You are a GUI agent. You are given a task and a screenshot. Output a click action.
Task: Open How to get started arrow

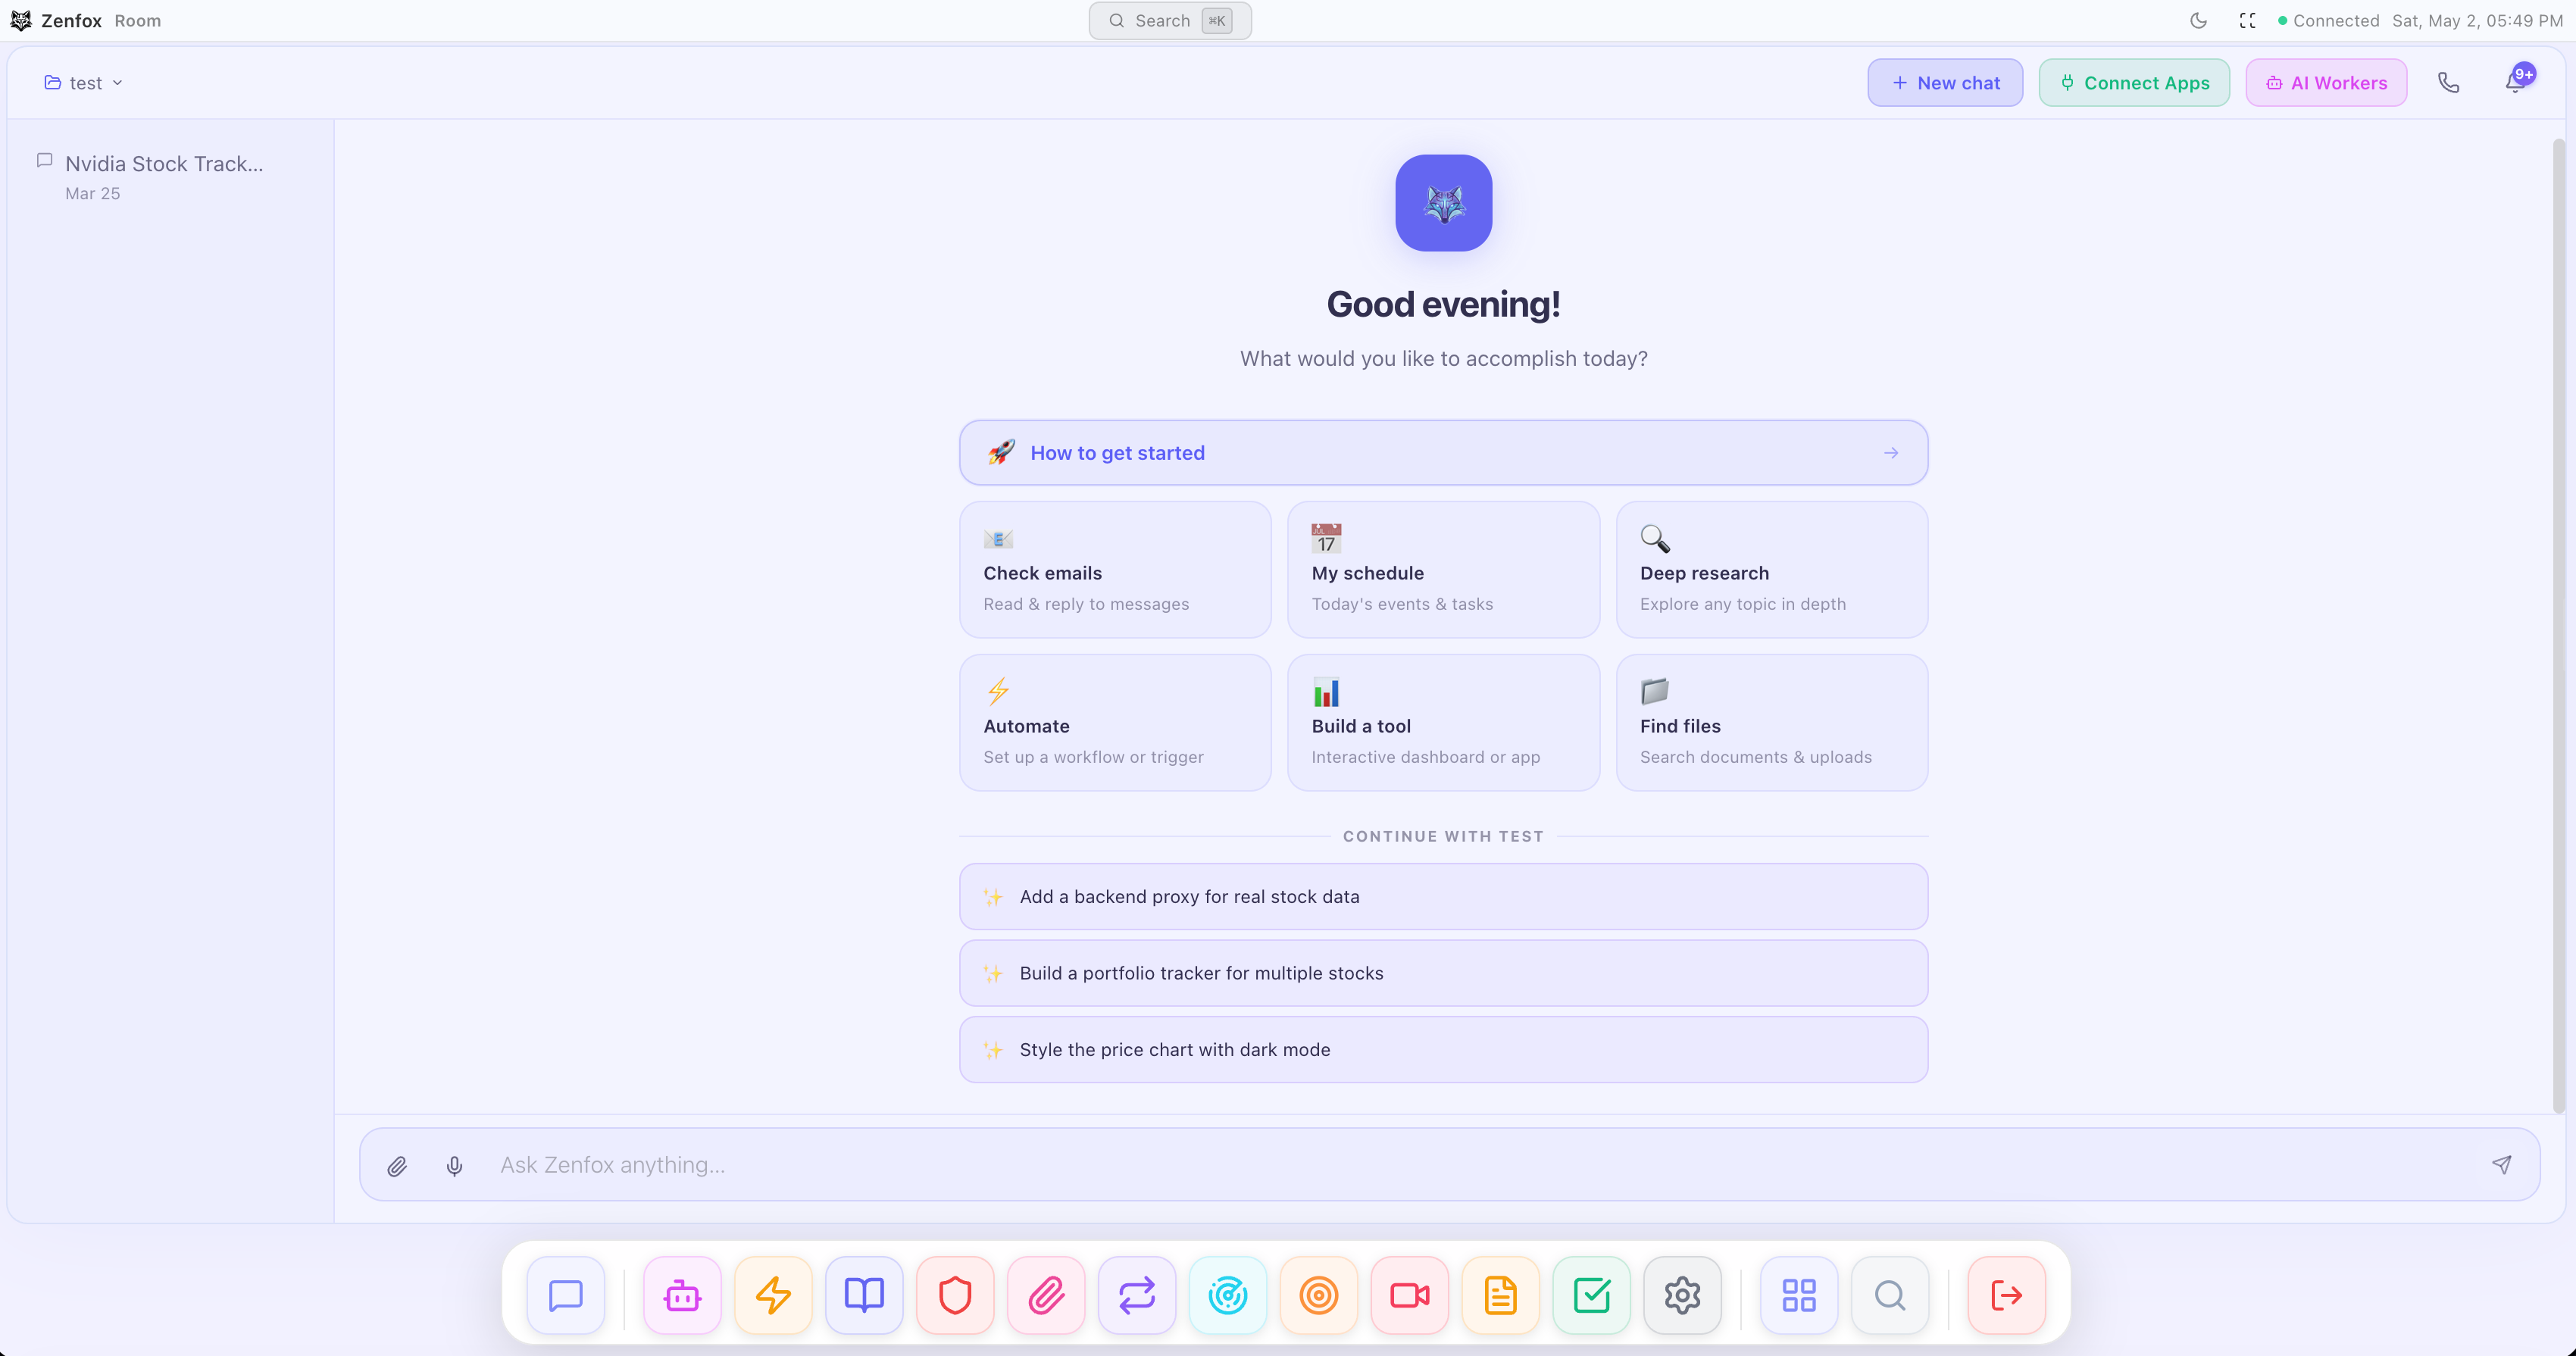pyautogui.click(x=1891, y=453)
